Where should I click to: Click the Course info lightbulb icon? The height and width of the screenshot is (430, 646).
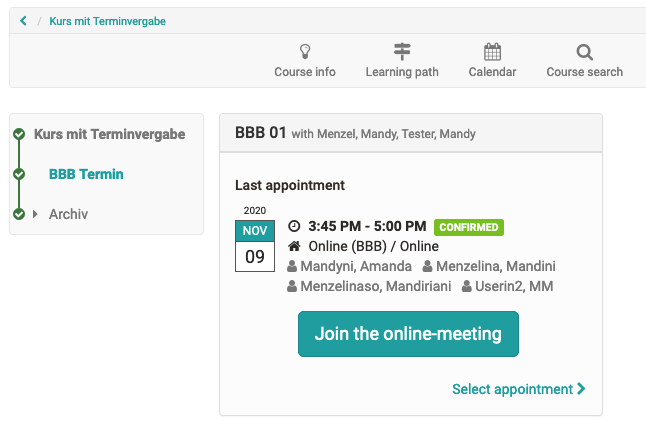pos(305,52)
